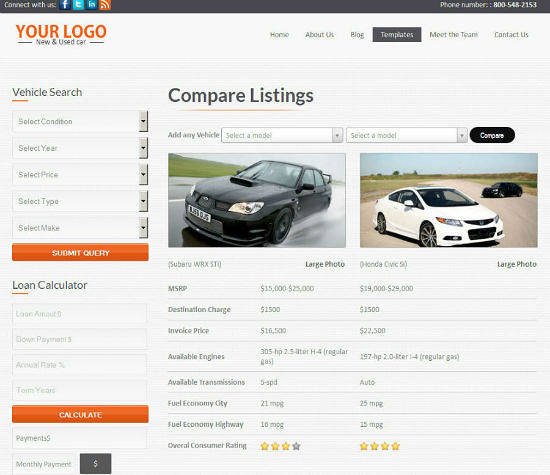The image size is (550, 475).
Task: Go to the Home menu item
Action: click(279, 35)
